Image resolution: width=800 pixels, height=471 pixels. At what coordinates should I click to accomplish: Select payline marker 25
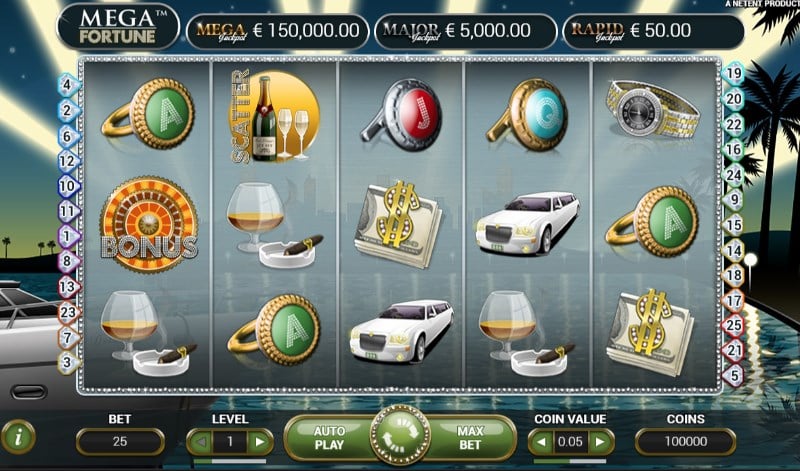[734, 325]
